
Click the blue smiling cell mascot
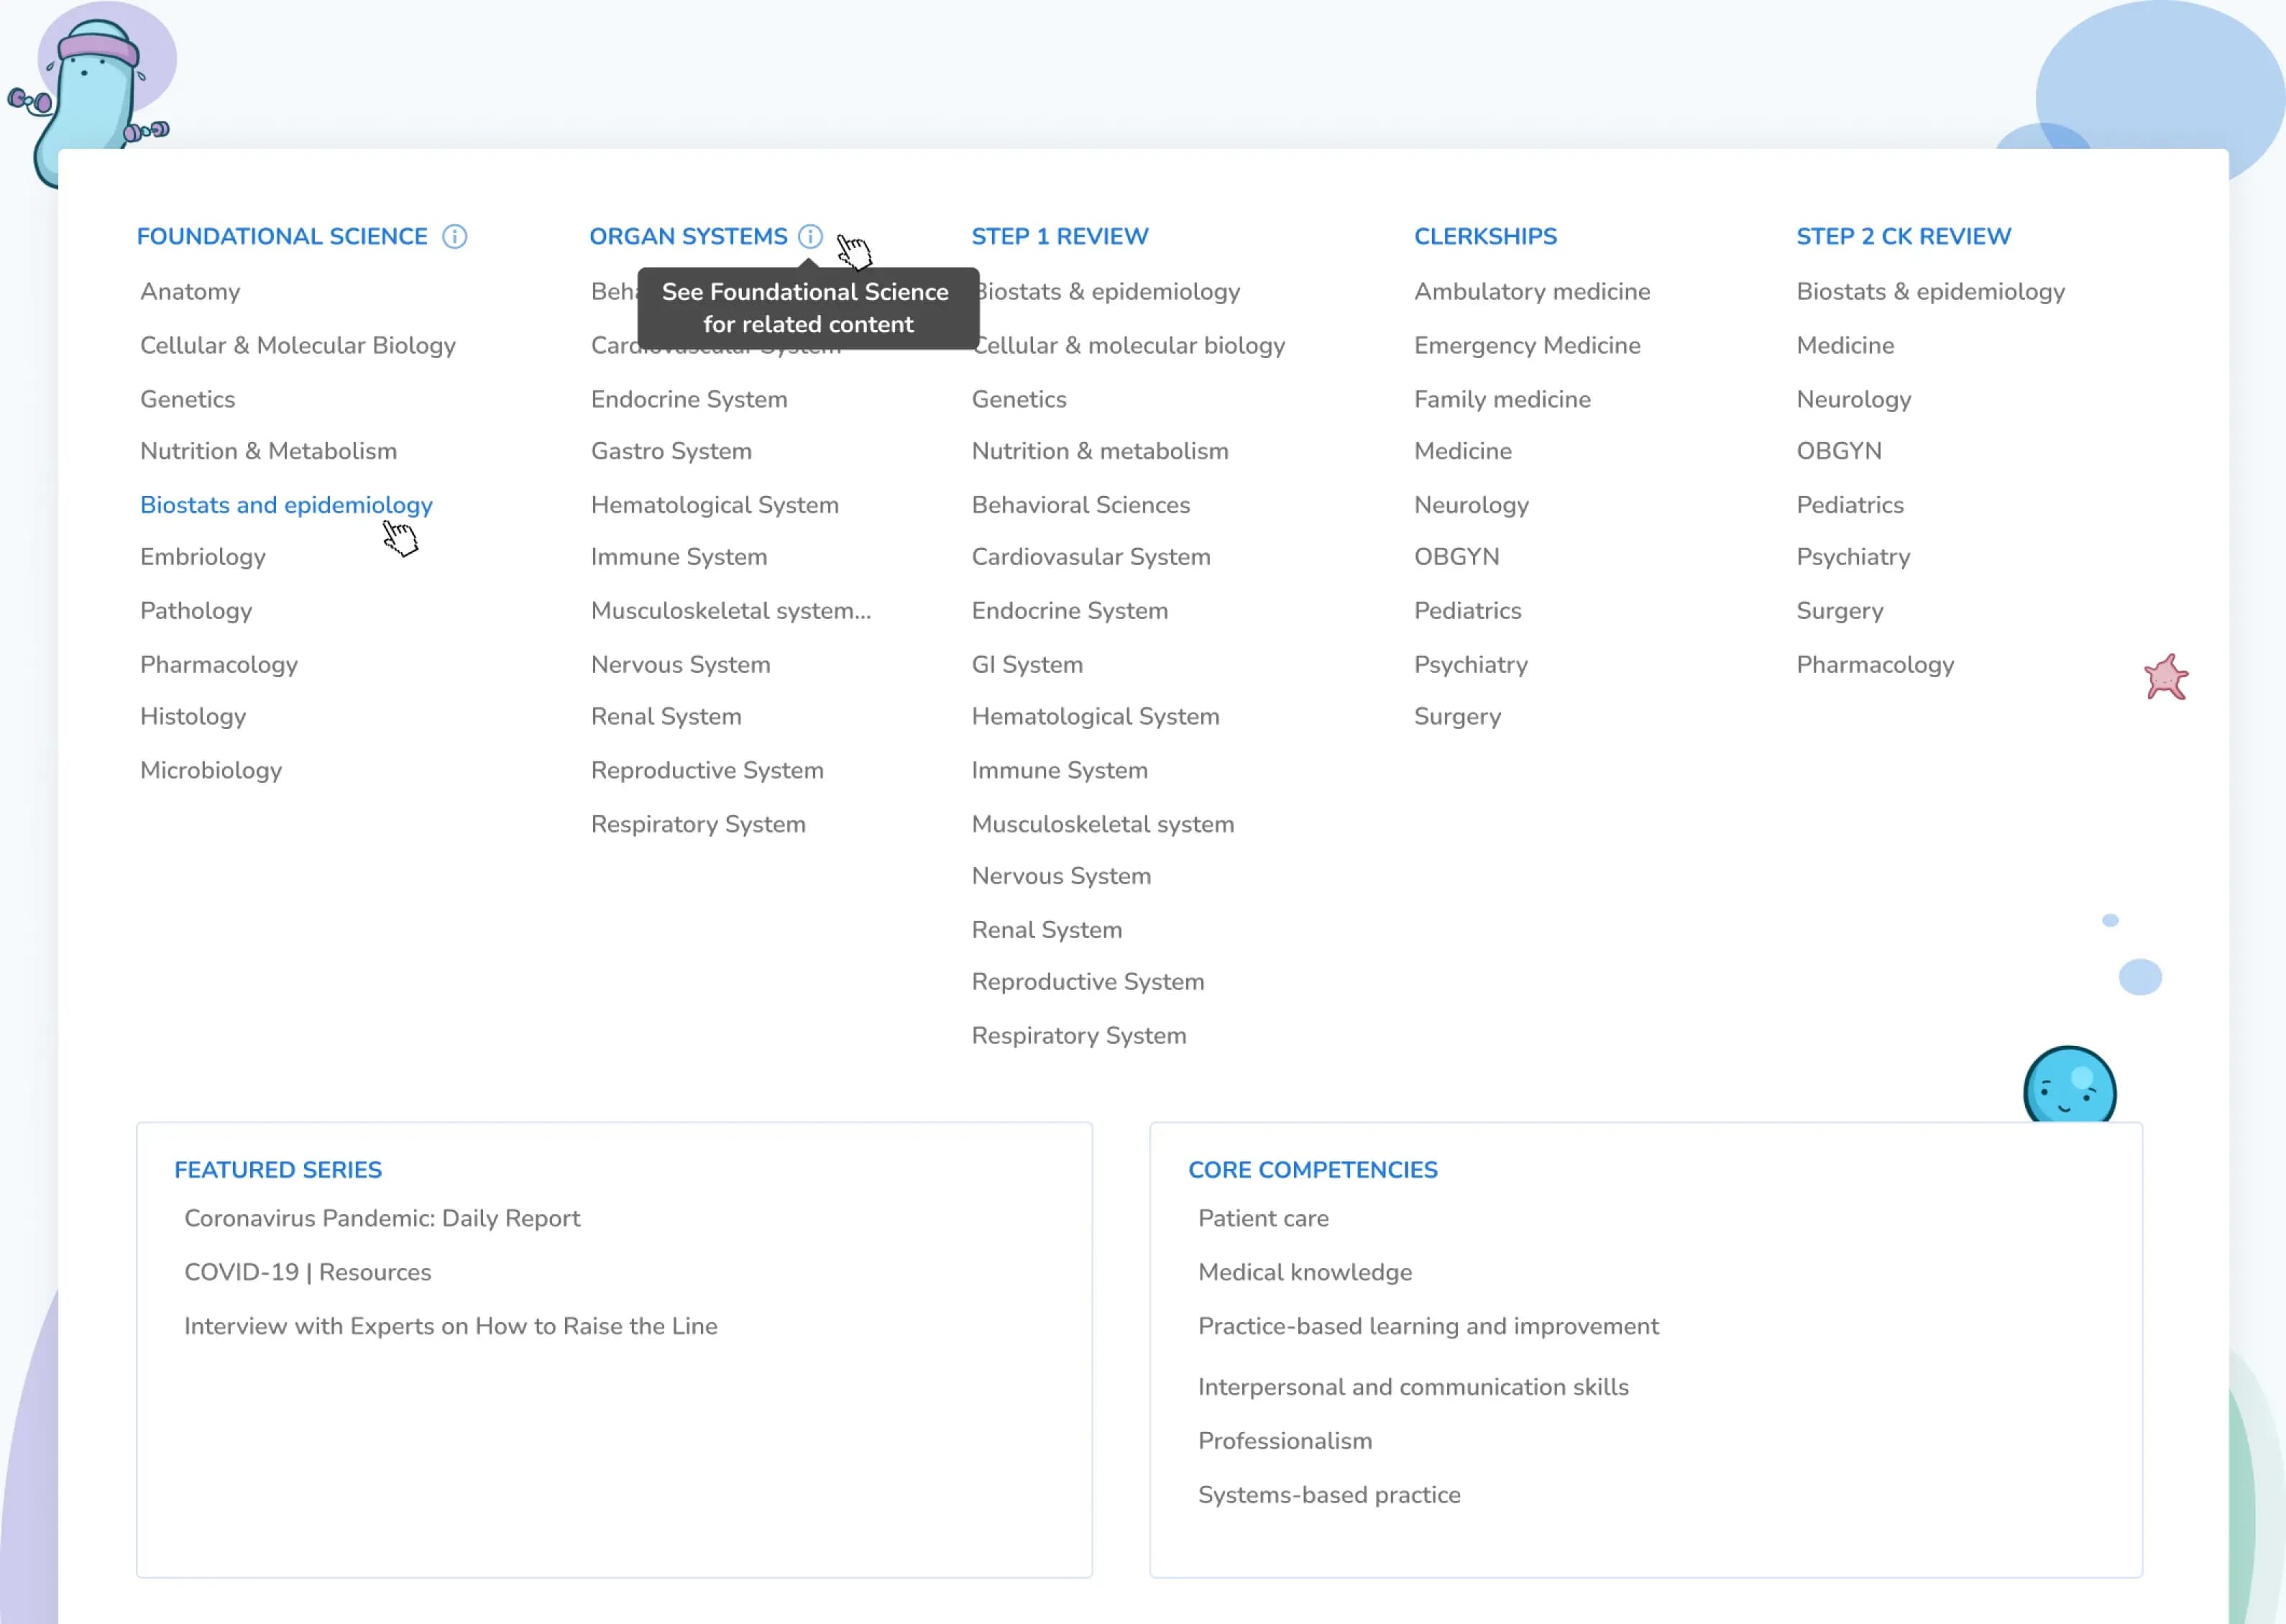(x=2069, y=1086)
